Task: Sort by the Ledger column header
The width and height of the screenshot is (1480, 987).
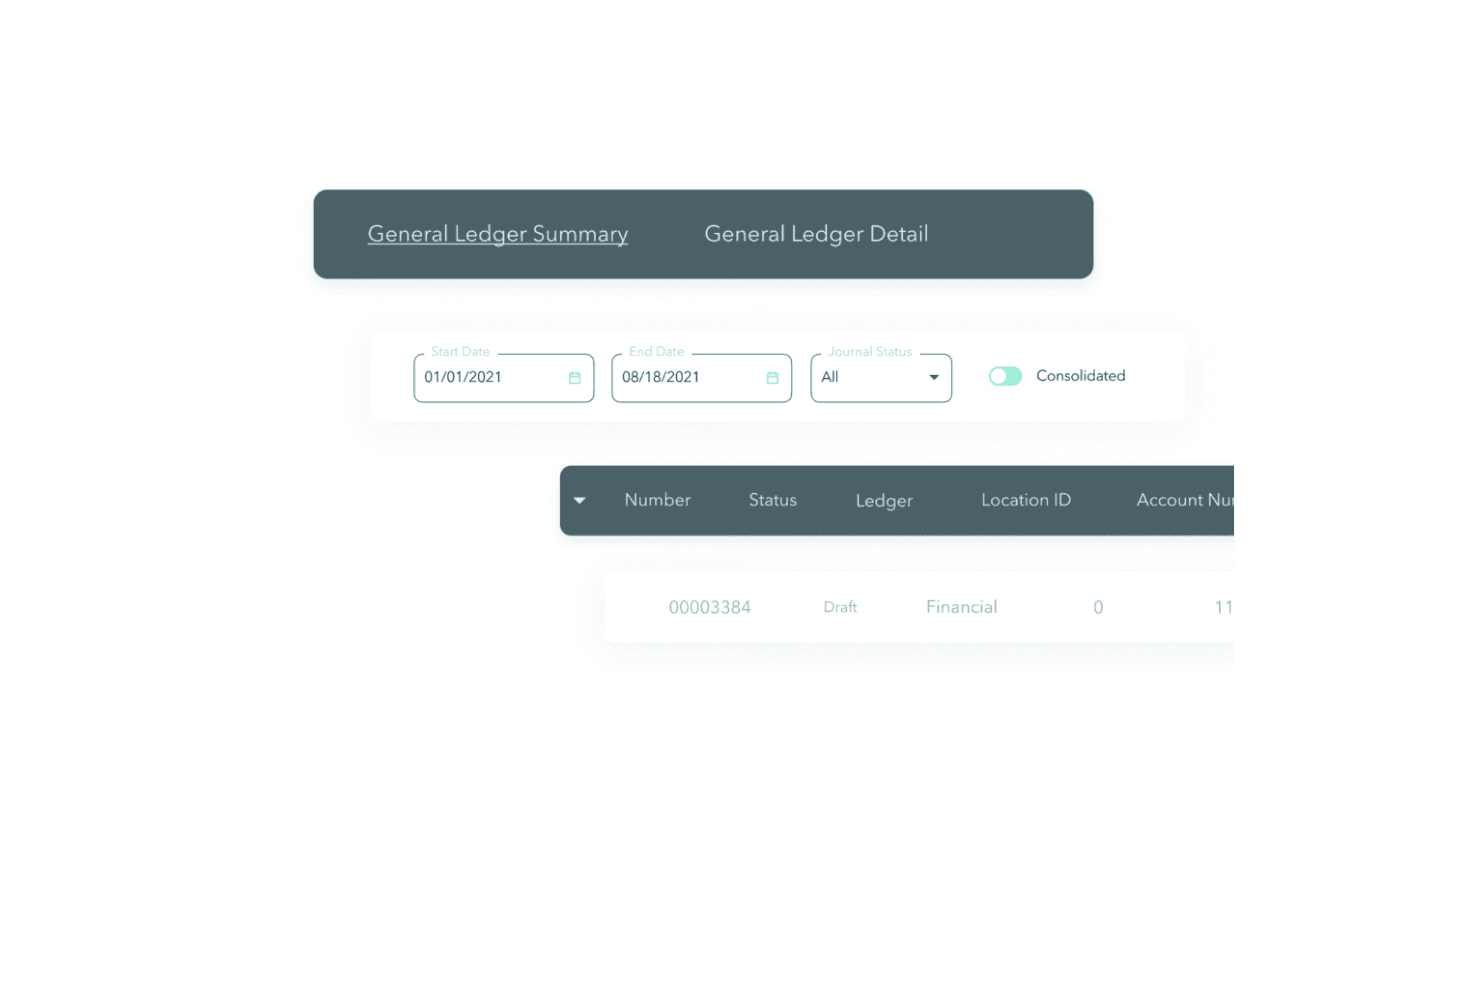Action: click(x=884, y=501)
